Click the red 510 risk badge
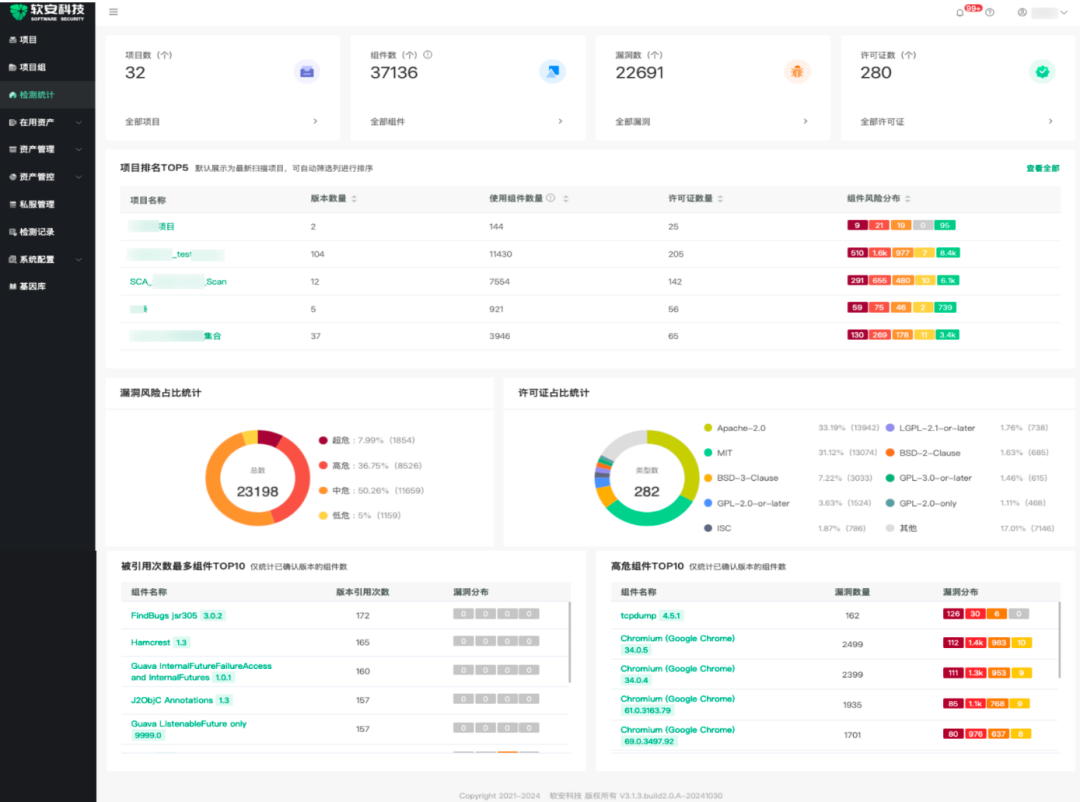The width and height of the screenshot is (1080, 802). tap(857, 253)
